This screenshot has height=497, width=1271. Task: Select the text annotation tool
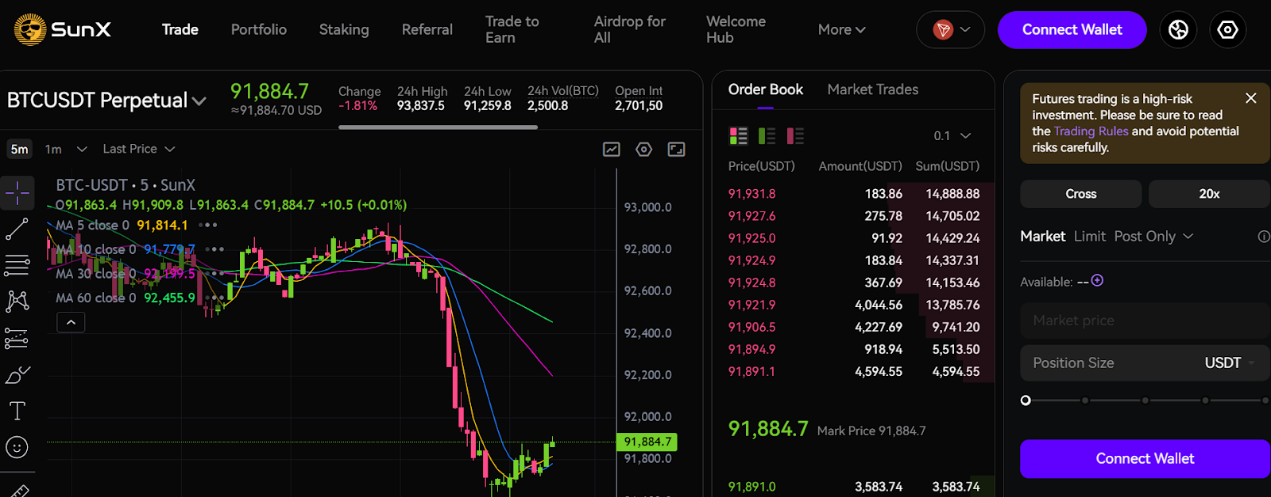click(x=17, y=411)
